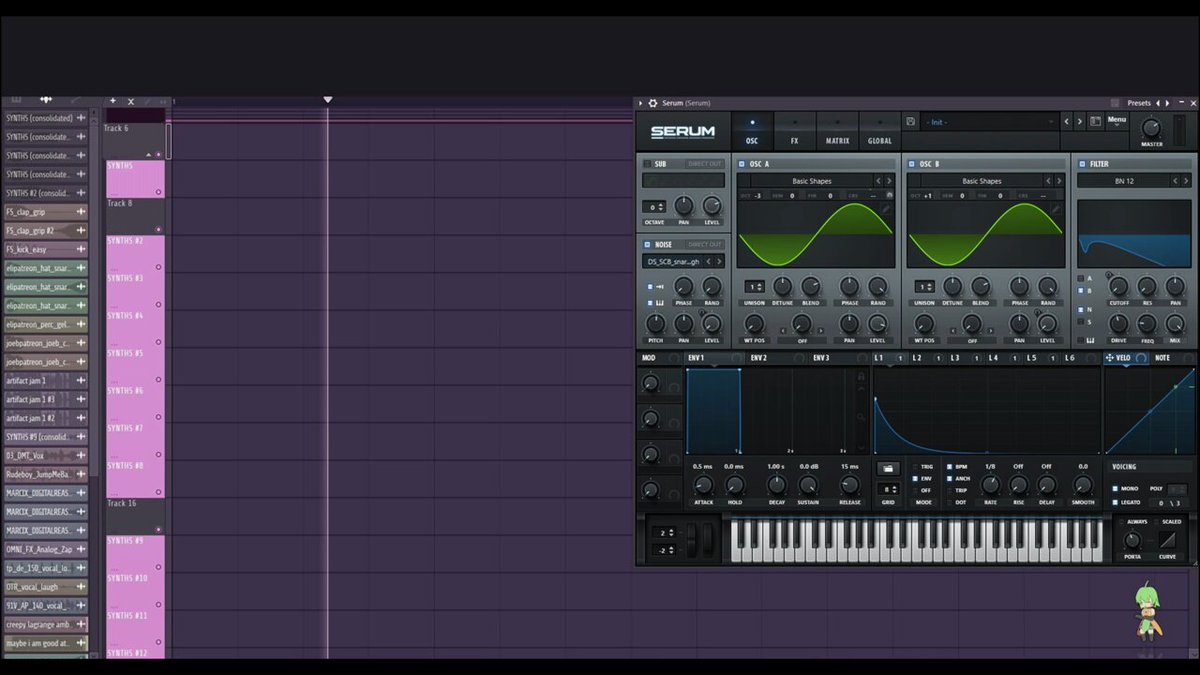1200x675 pixels.
Task: Open the Serum Menu dropdown
Action: 1116,120
